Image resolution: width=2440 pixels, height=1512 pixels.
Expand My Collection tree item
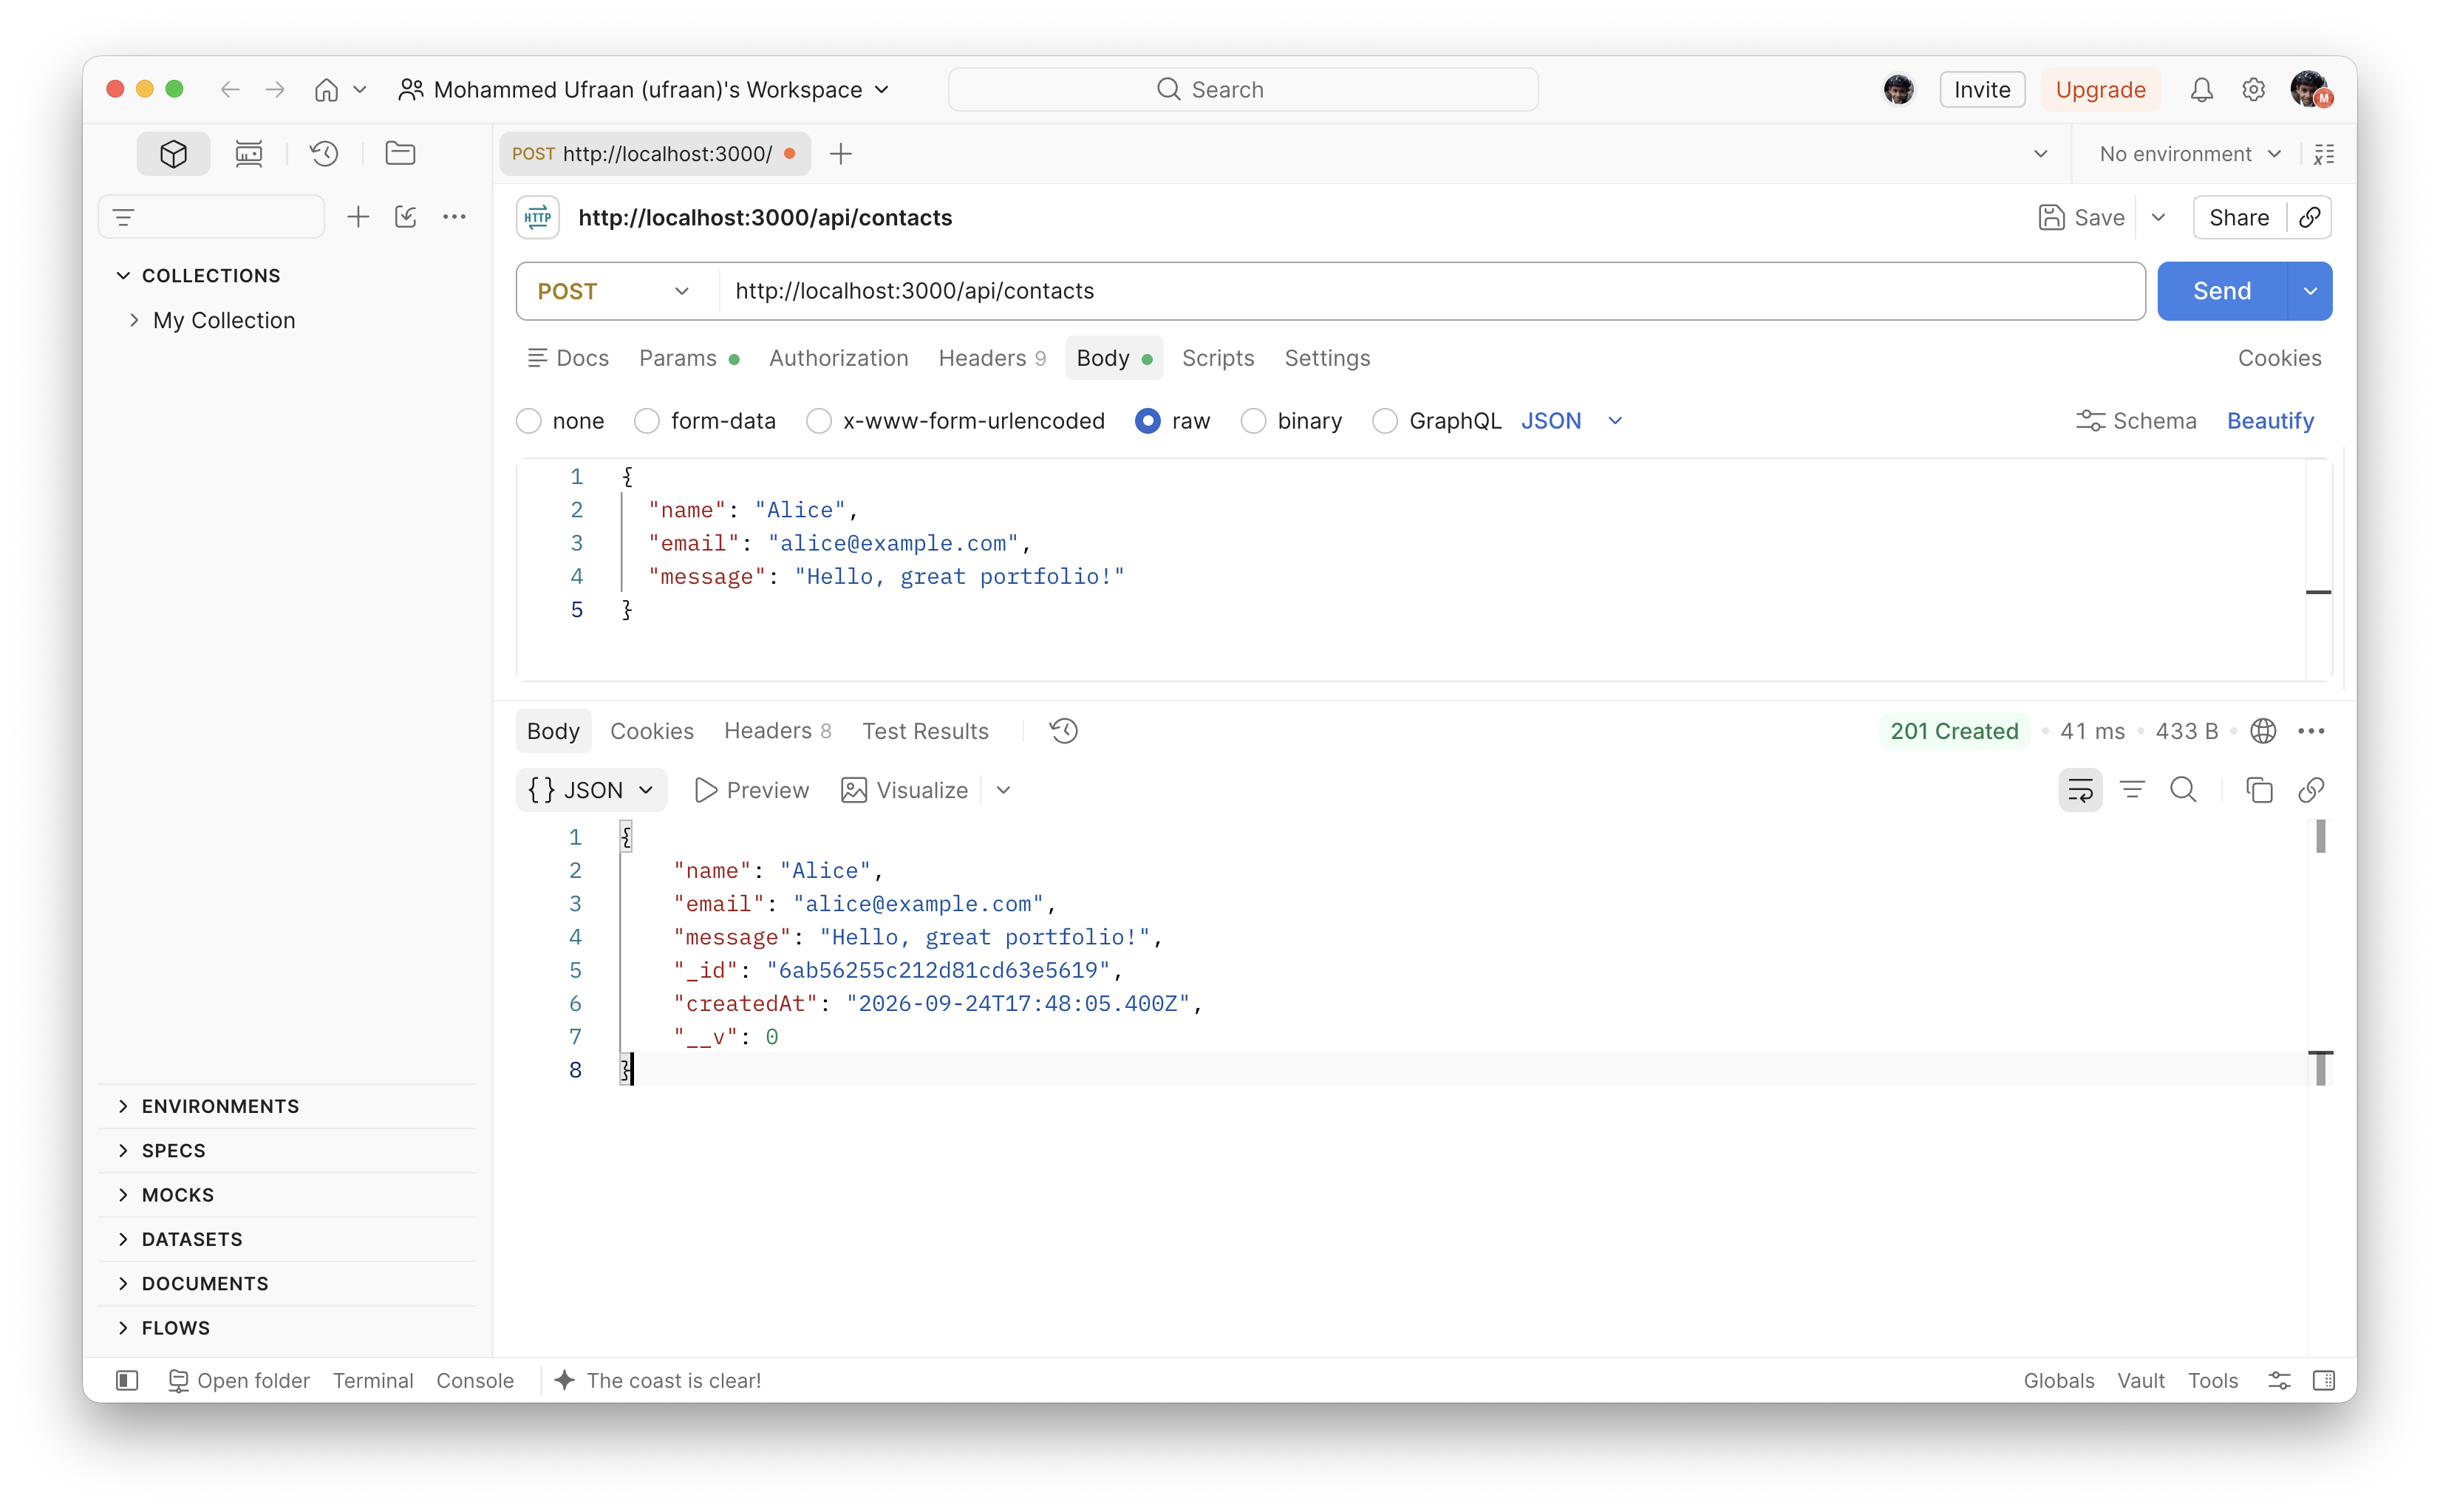[x=134, y=320]
